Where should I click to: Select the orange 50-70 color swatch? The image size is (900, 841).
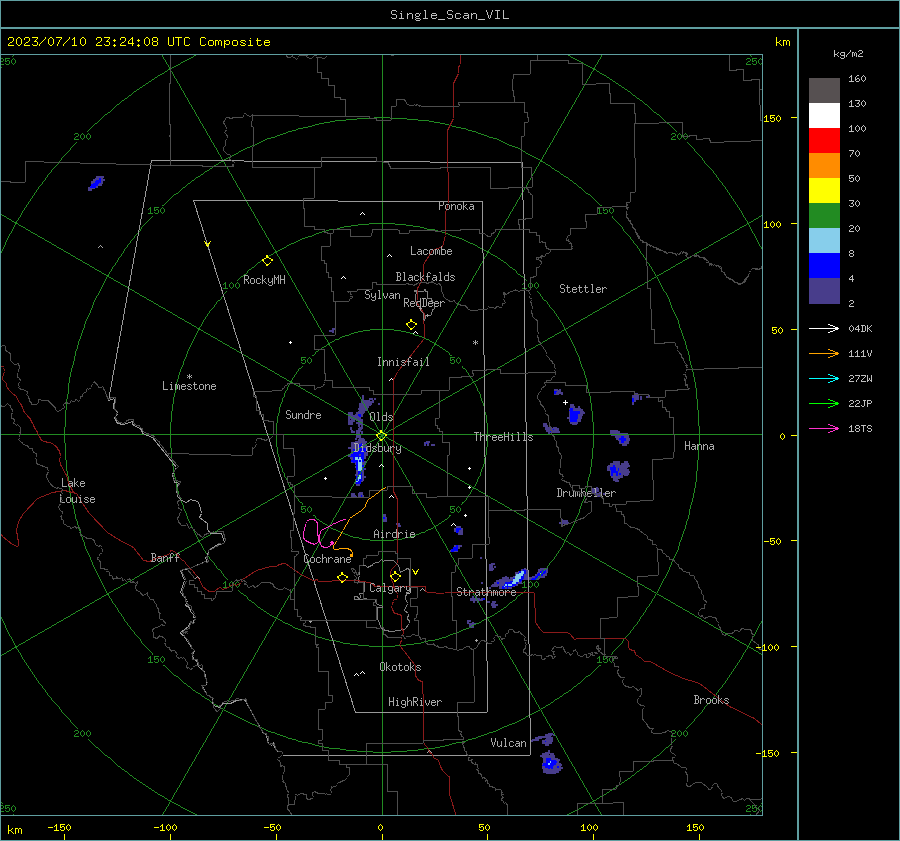pos(824,166)
